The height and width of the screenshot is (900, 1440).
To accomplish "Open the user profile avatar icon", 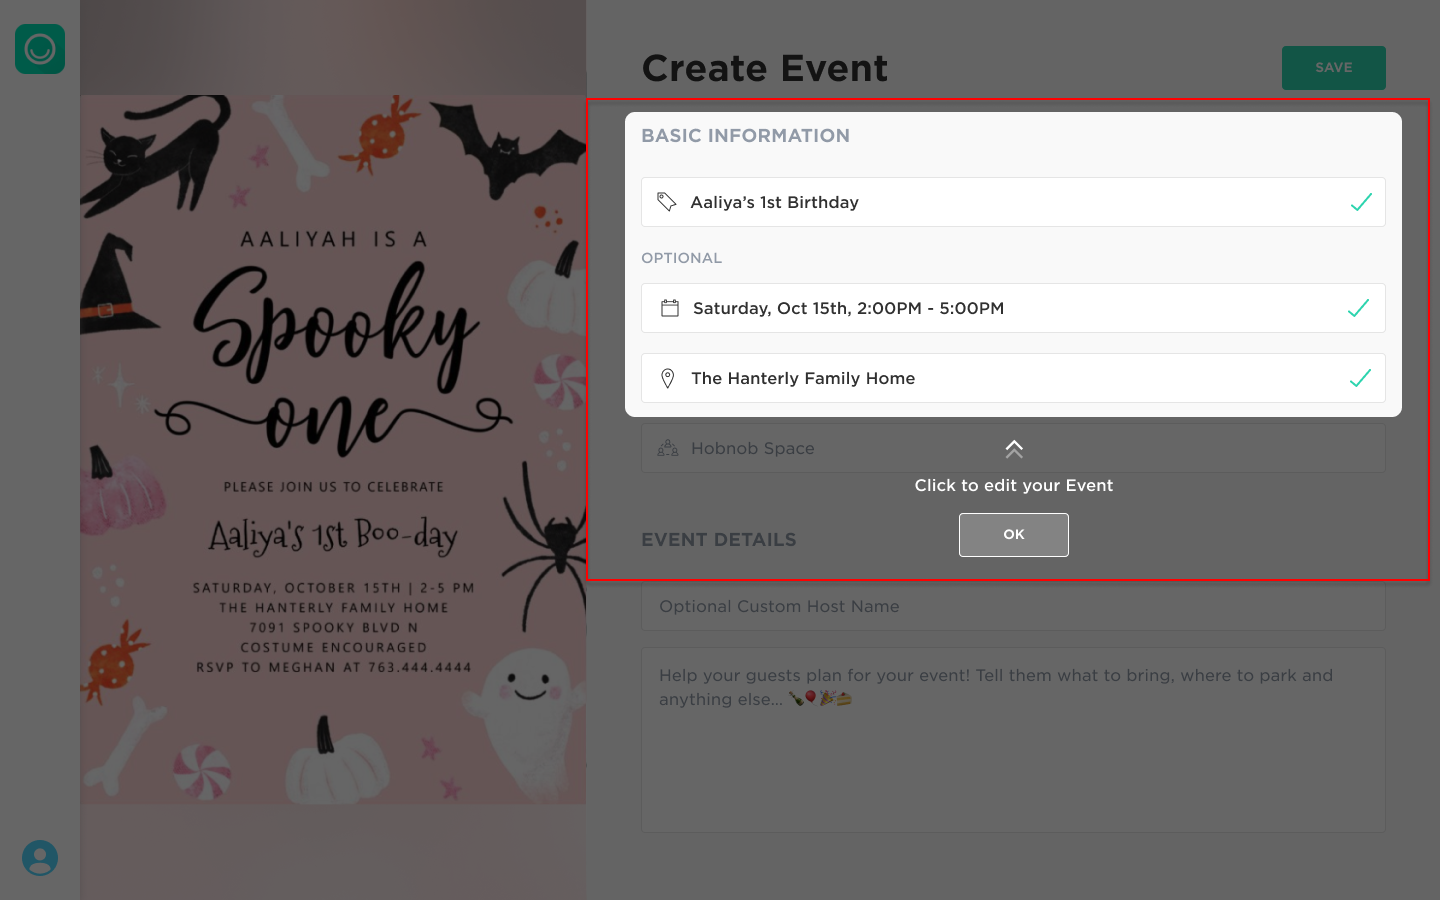I will [40, 858].
